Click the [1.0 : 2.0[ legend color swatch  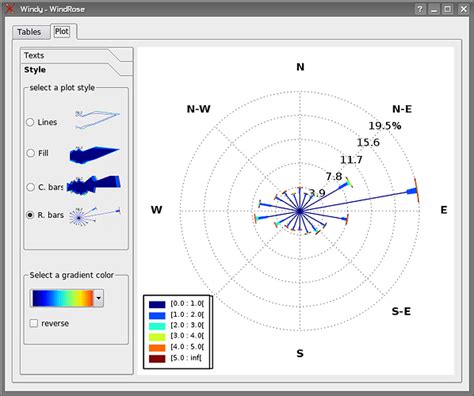pyautogui.click(x=157, y=315)
